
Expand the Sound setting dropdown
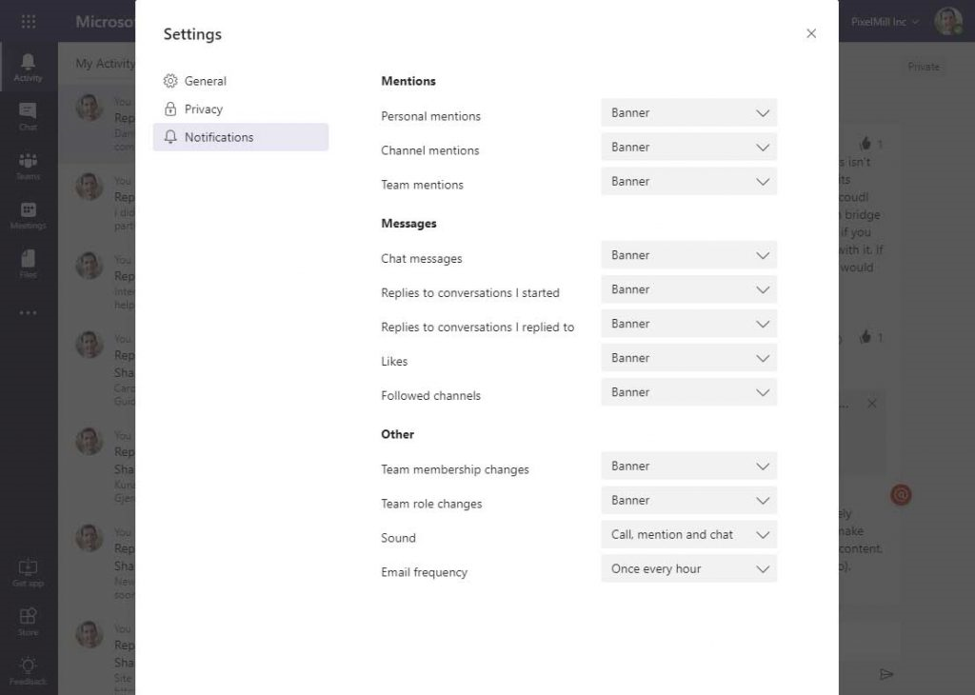[x=688, y=535]
